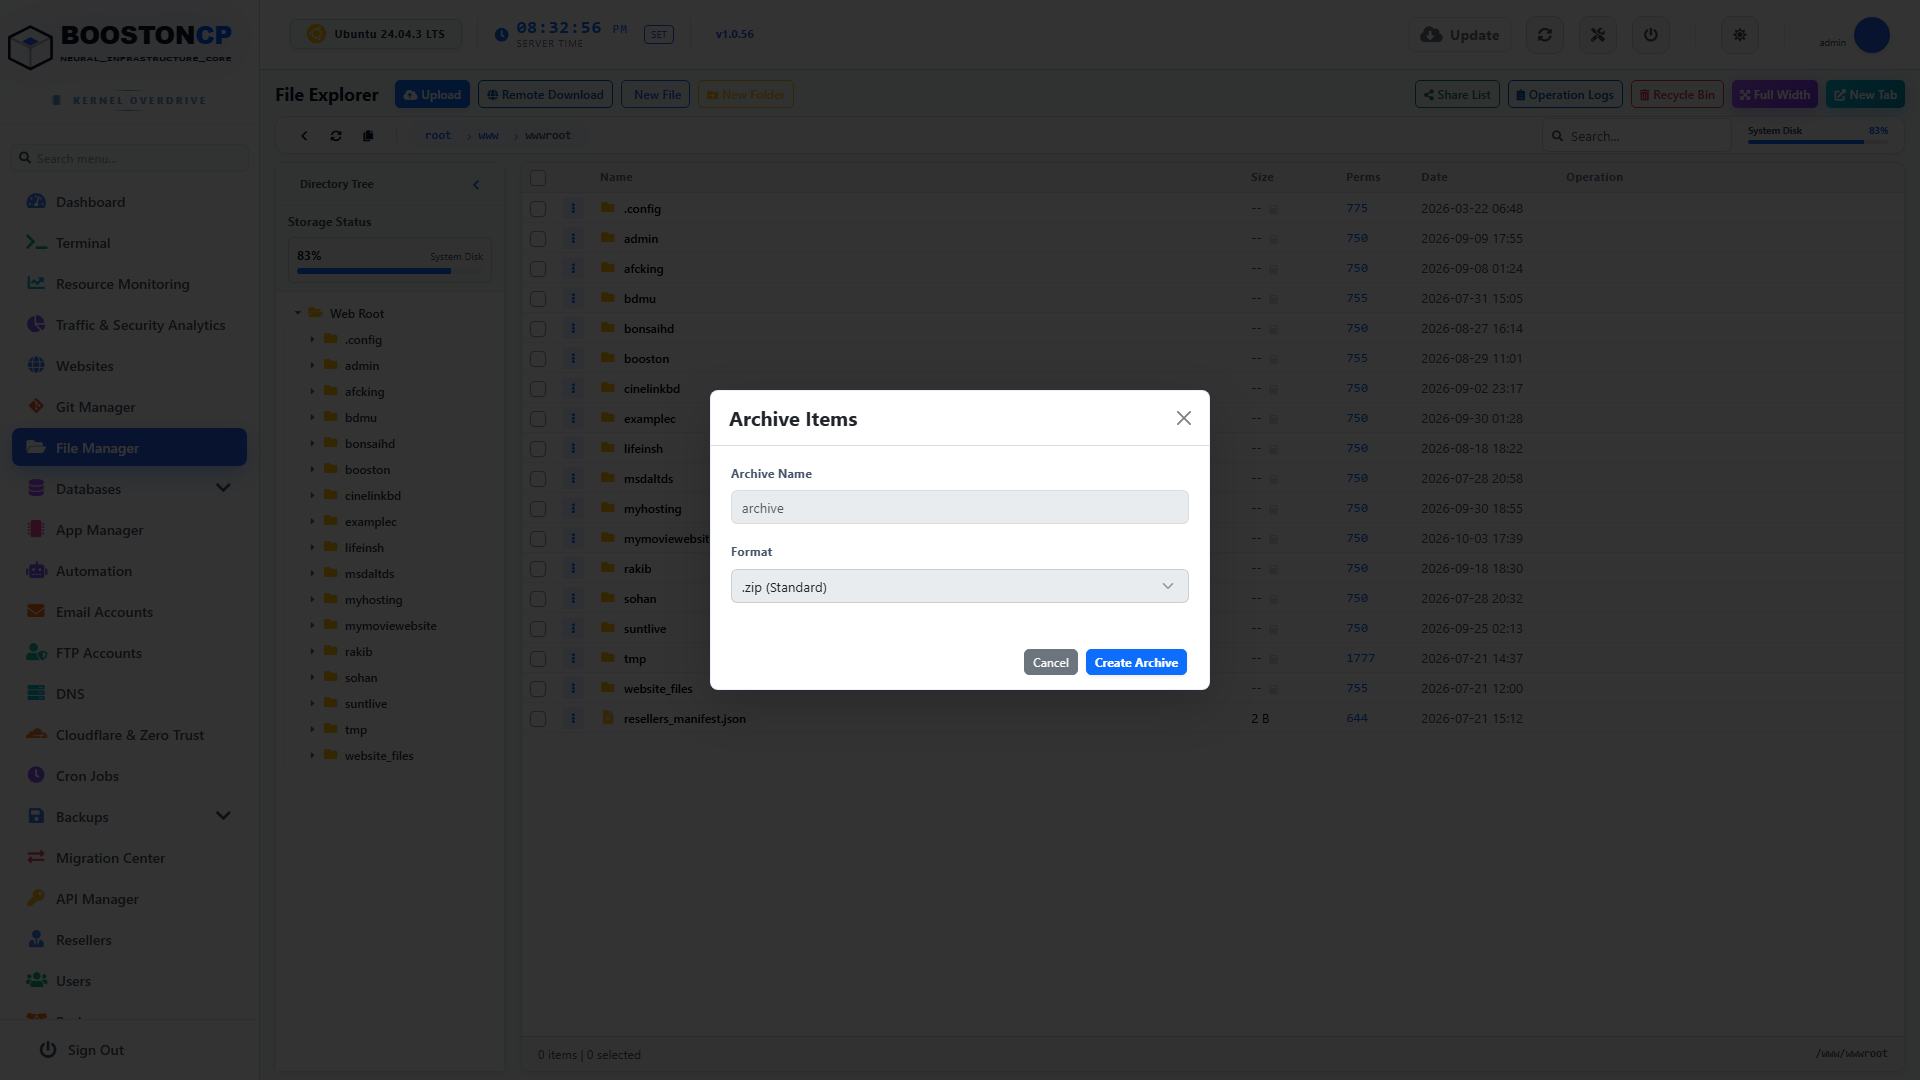Open the Terminal sidebar item
This screenshot has width=1920, height=1080.
129,242
